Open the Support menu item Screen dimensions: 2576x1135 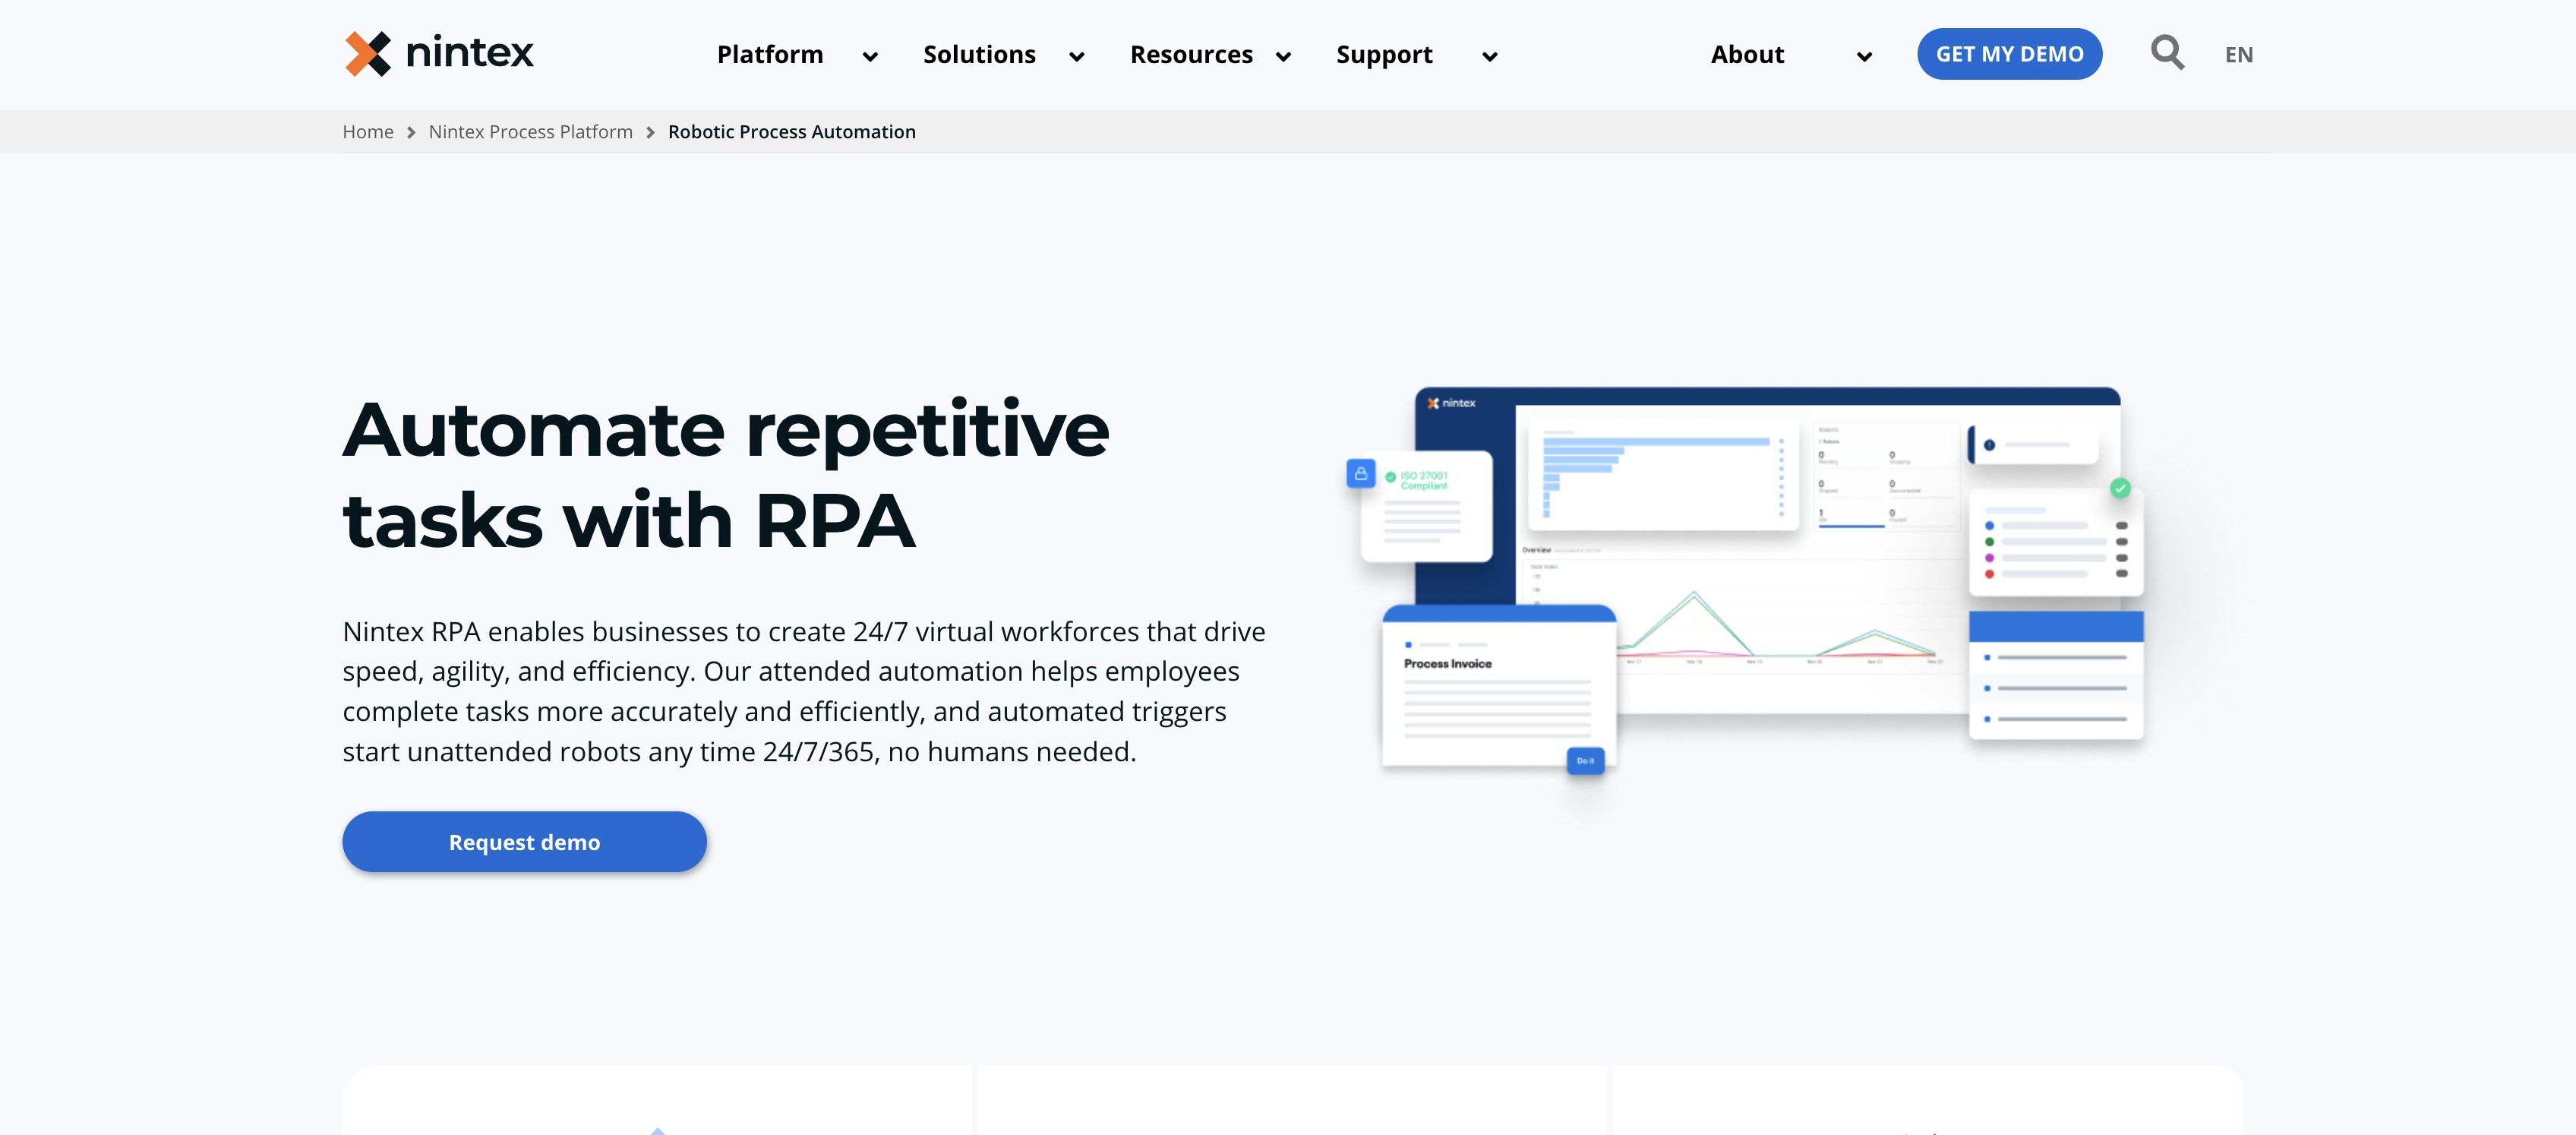pos(1384,54)
